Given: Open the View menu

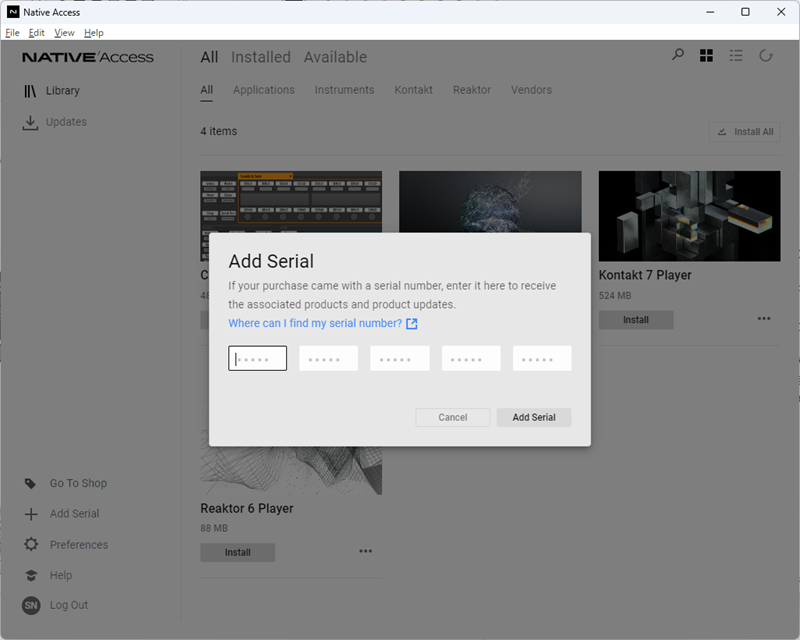Looking at the screenshot, I should (x=64, y=33).
